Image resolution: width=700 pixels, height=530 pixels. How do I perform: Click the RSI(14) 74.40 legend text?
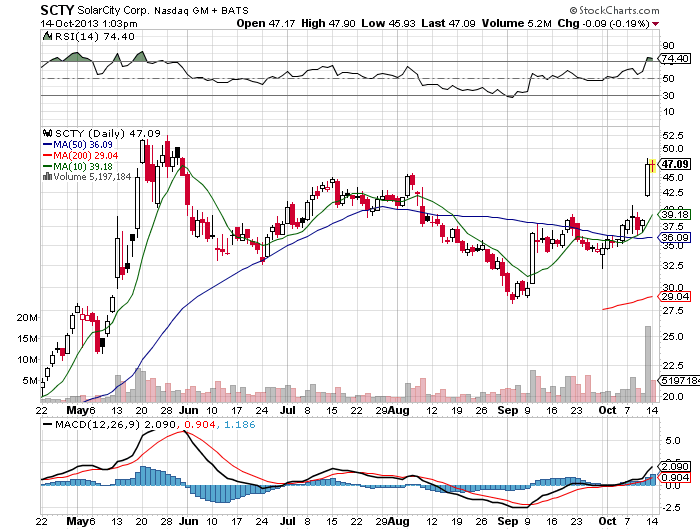tap(95, 37)
